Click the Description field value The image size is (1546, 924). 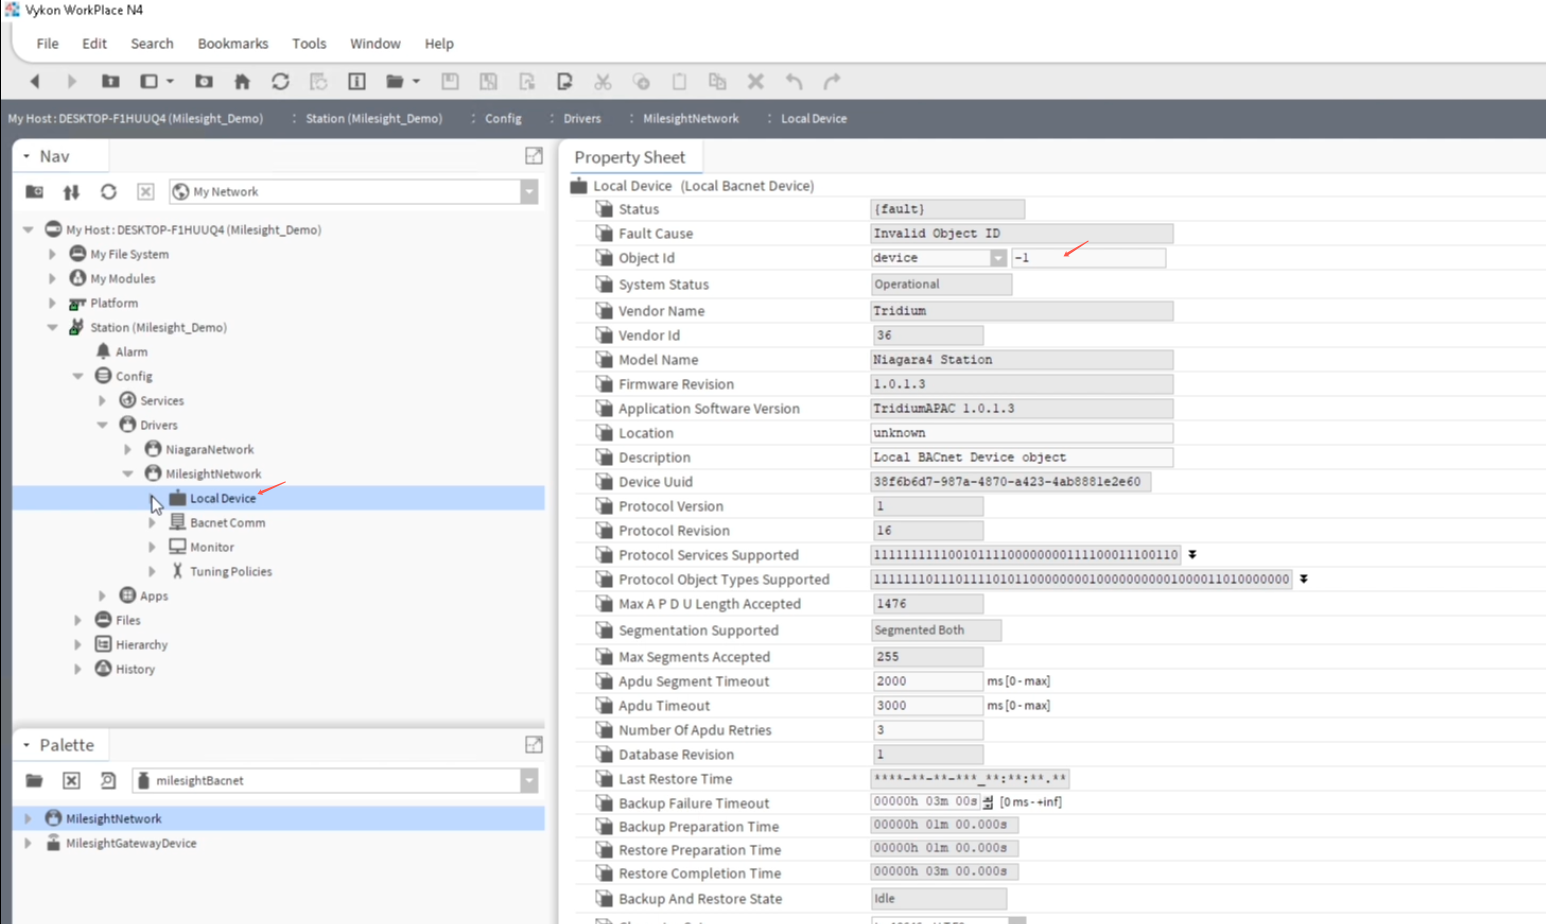(1021, 458)
